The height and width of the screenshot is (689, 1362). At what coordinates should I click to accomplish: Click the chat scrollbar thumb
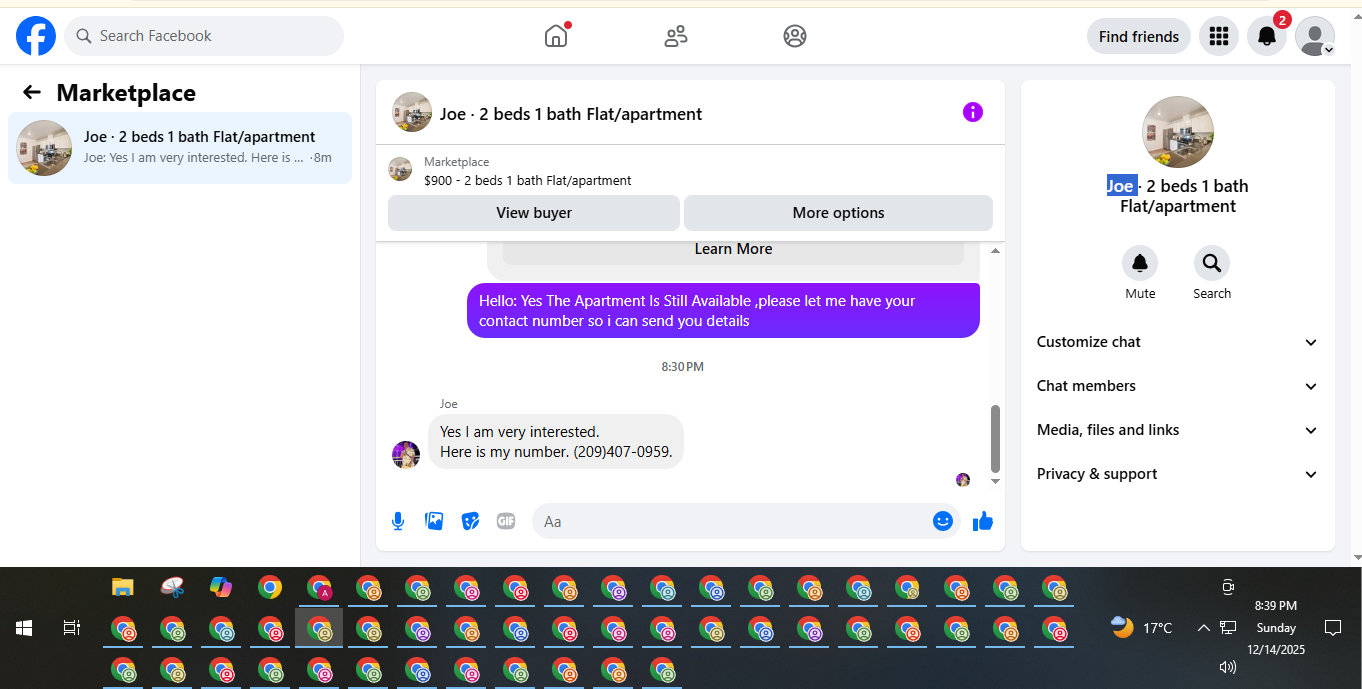pos(995,439)
